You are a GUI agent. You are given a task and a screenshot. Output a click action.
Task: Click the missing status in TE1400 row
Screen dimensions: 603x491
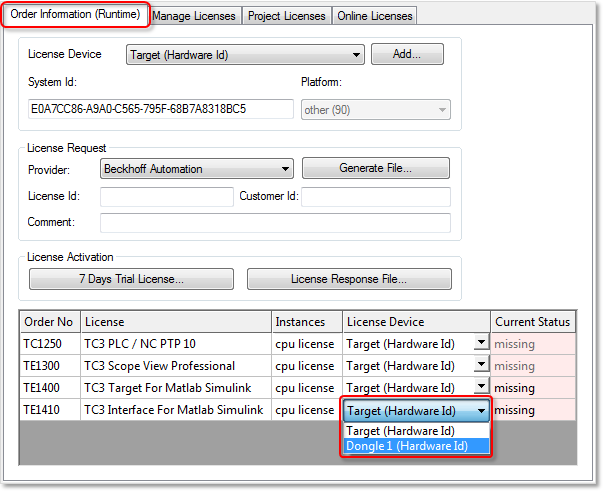pyautogui.click(x=533, y=388)
